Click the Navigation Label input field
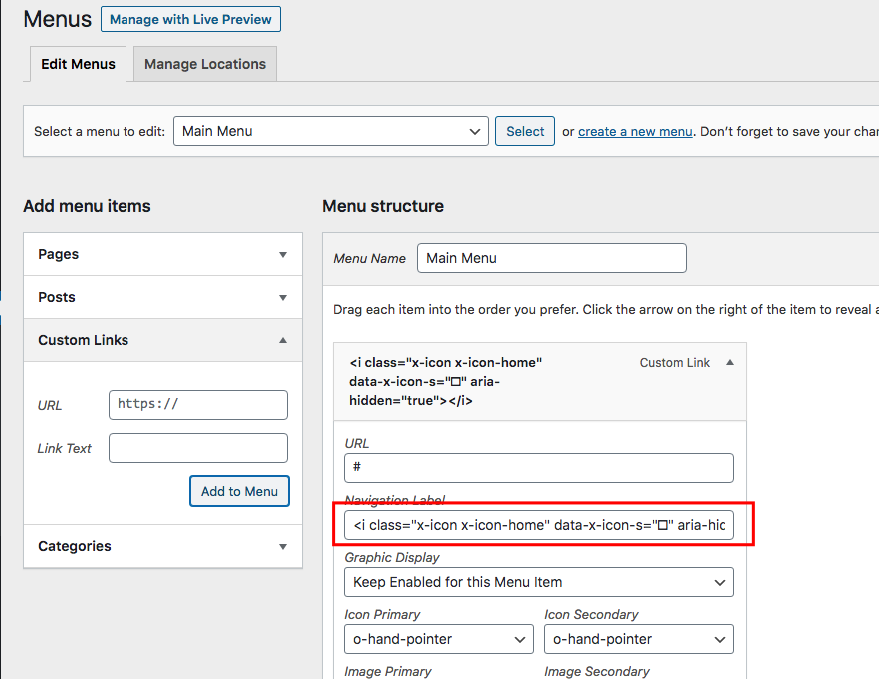This screenshot has height=679, width=879. 539,525
